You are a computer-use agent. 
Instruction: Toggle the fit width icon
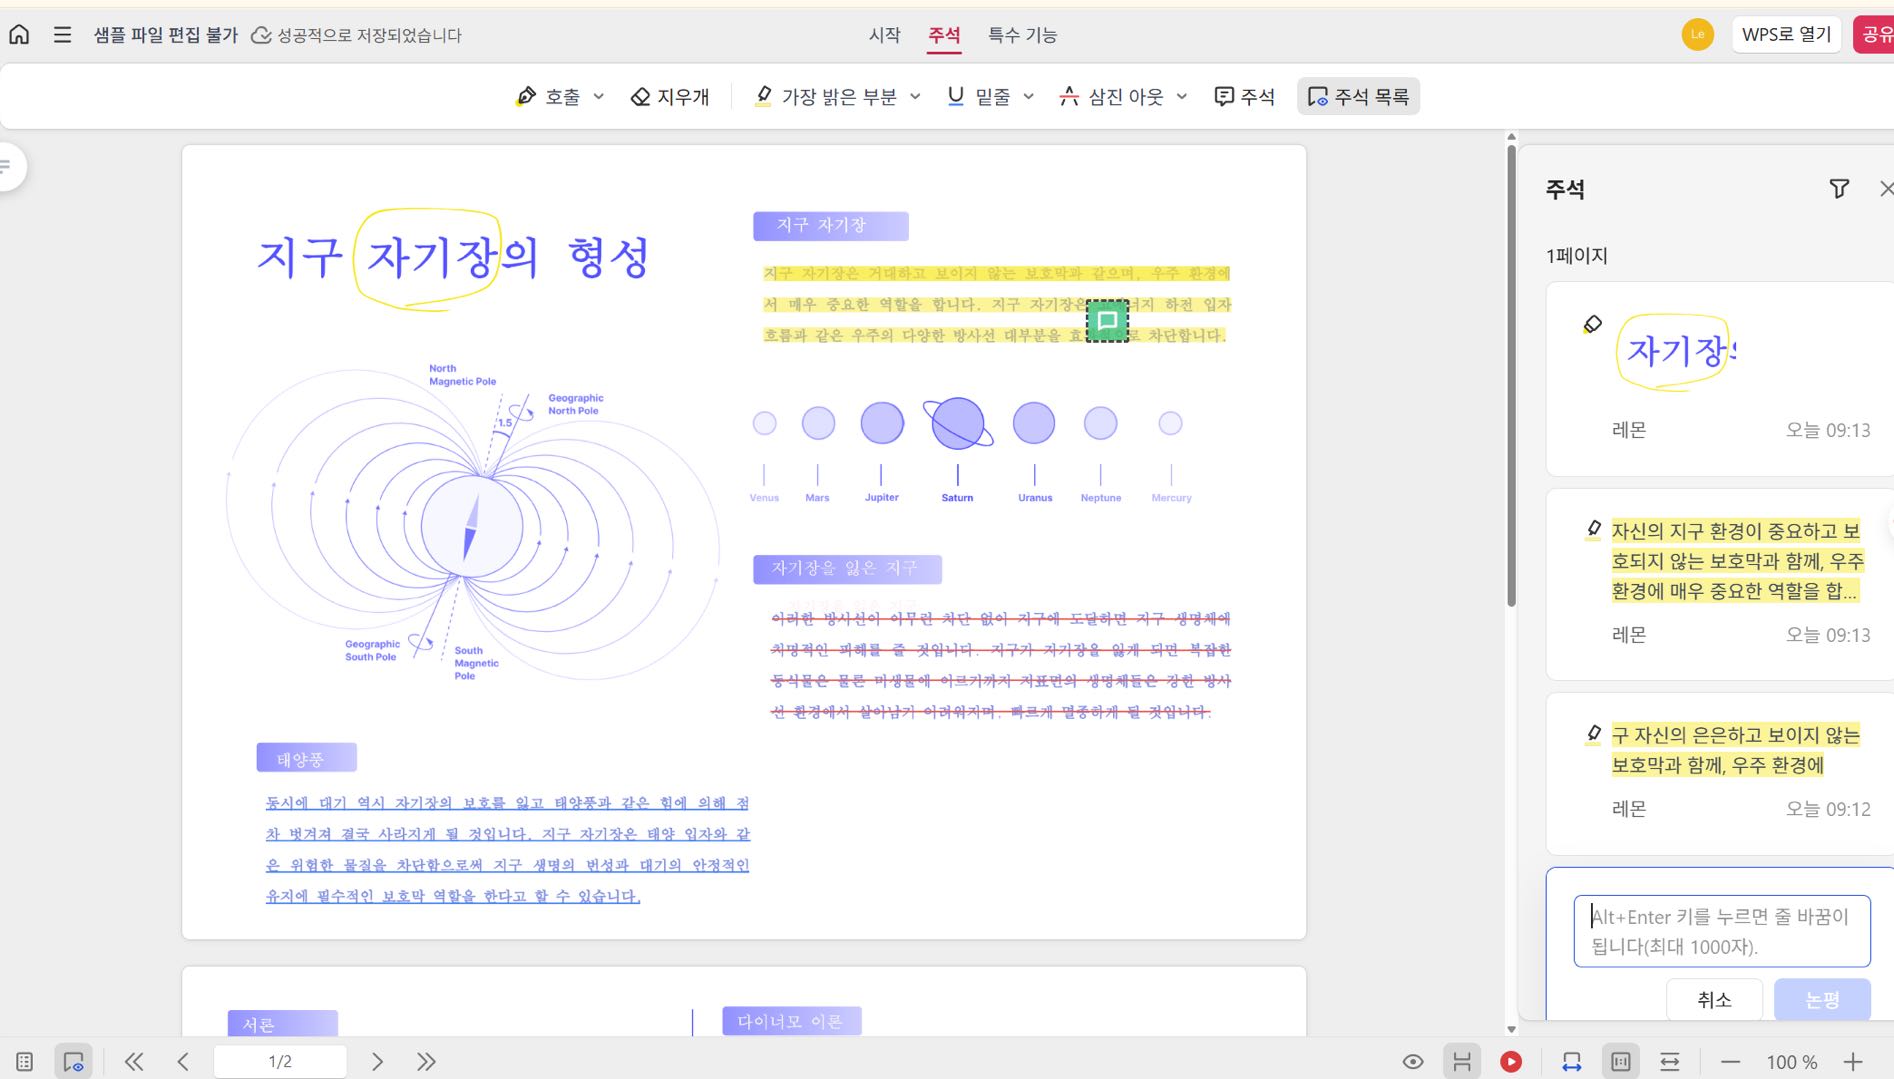pyautogui.click(x=1670, y=1061)
